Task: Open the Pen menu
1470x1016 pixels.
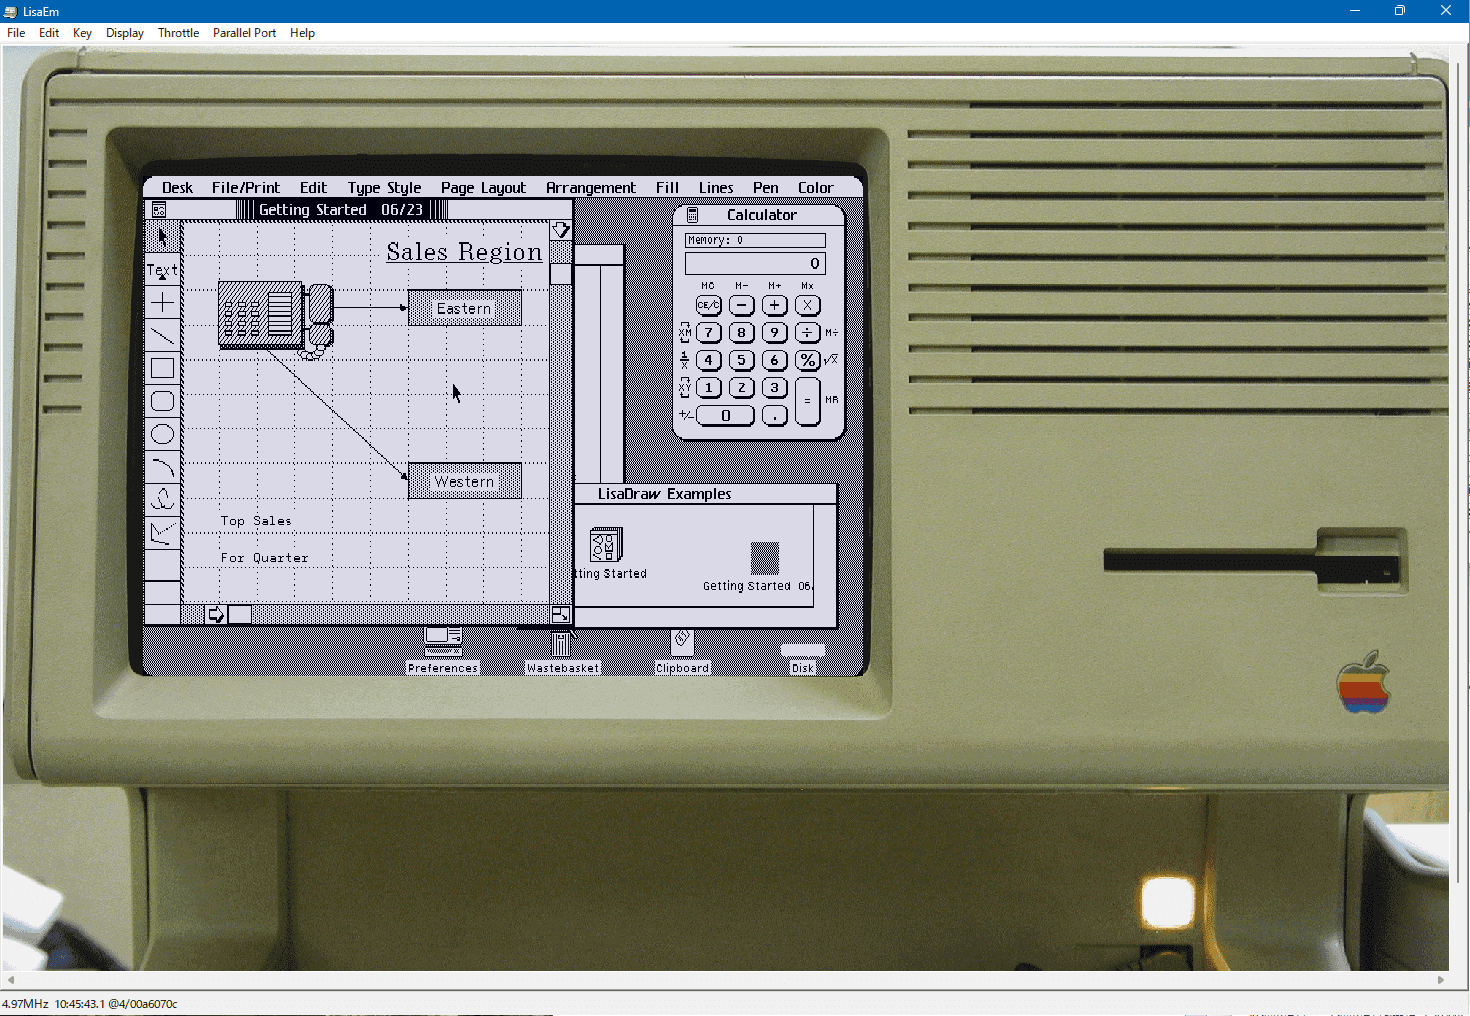Action: (x=766, y=188)
